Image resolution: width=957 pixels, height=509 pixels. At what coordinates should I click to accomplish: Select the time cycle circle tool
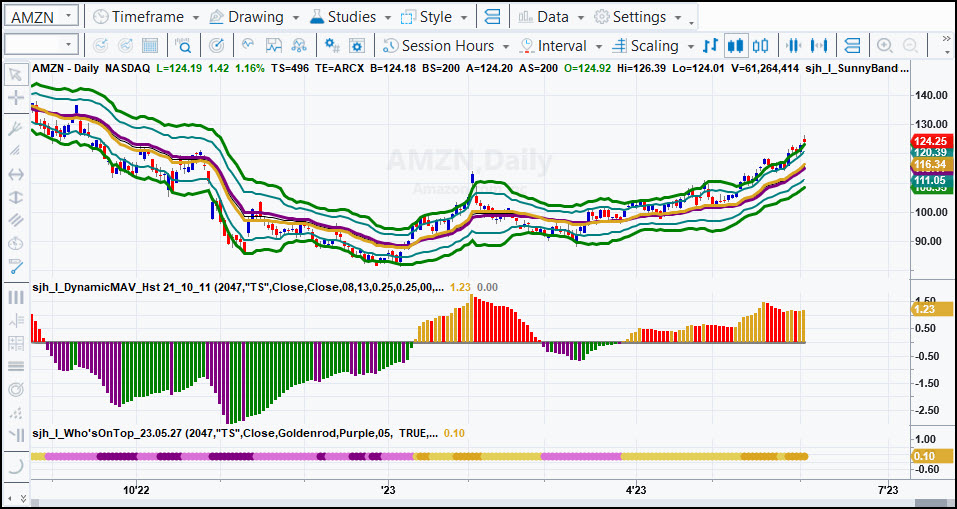pos(15,244)
